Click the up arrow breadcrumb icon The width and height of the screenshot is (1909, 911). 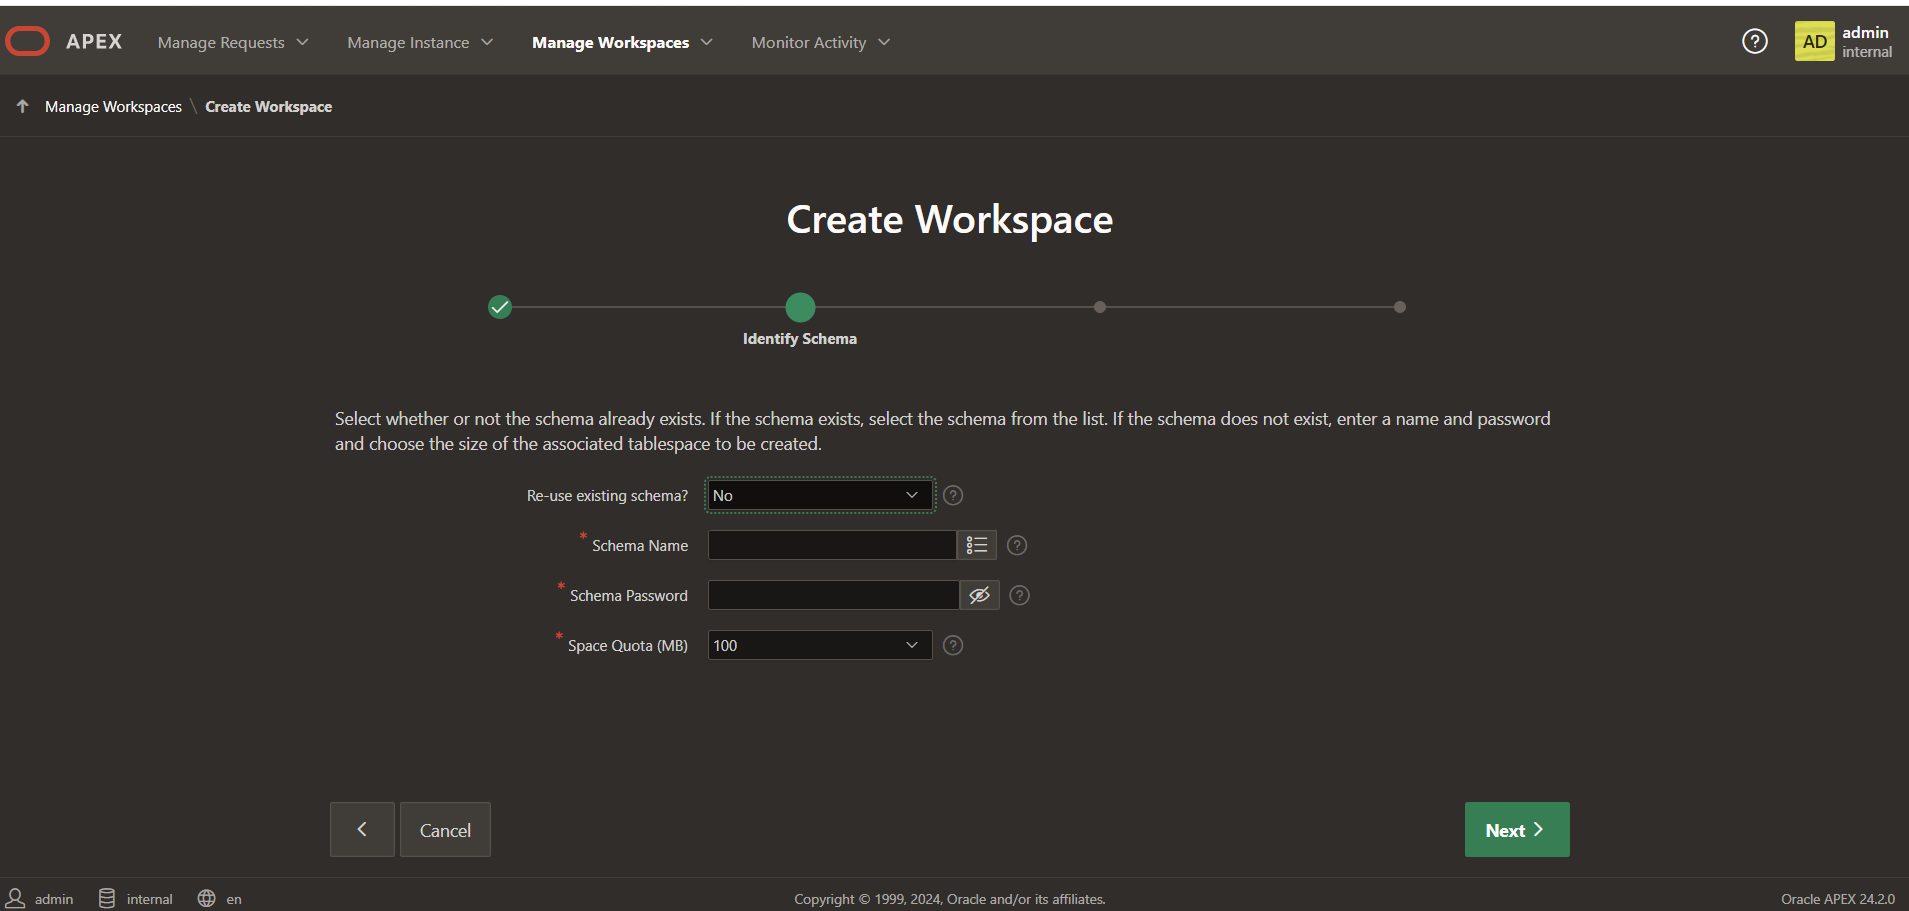22,106
